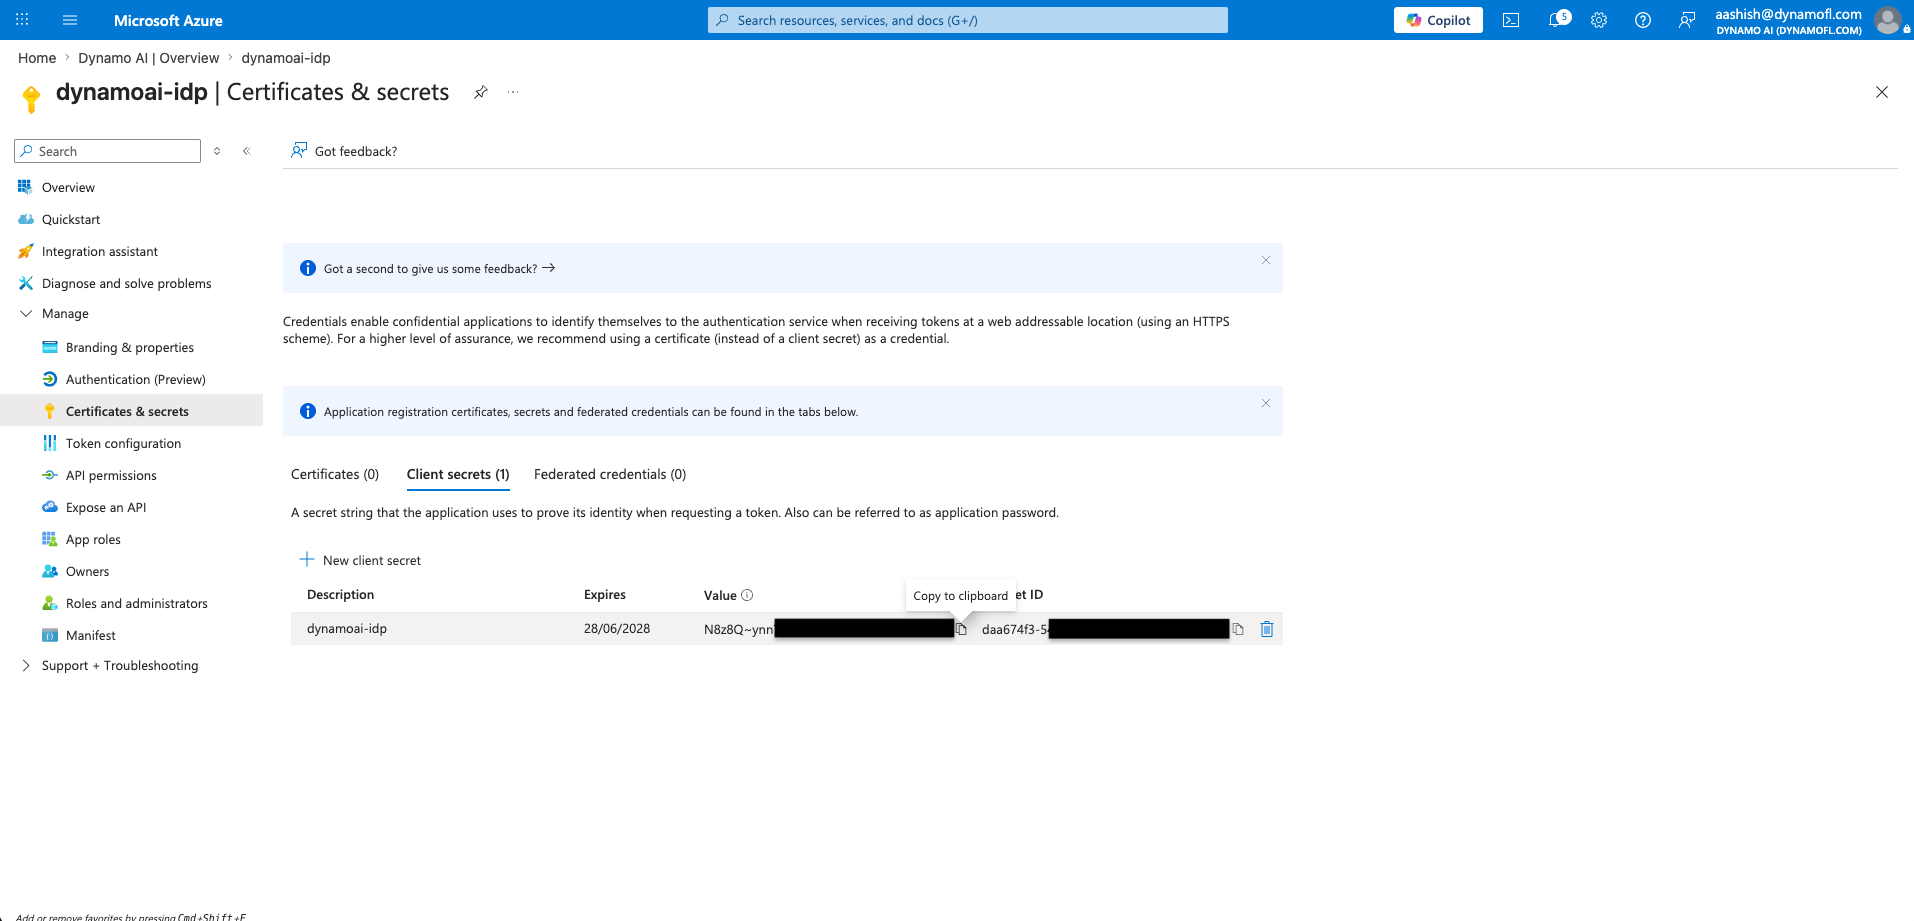Dismiss the application registration info banner
Viewport: 1914px width, 921px height.
point(1266,403)
